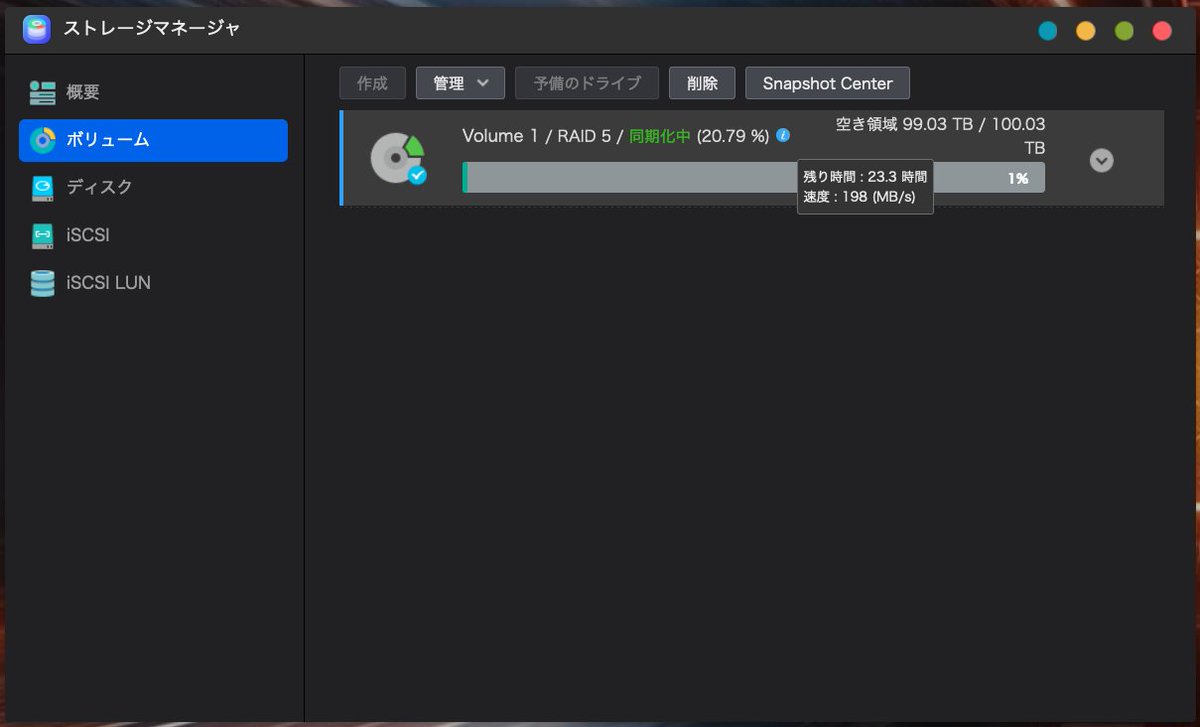Viewport: 1200px width, 727px height.
Task: Click the ディスク disk sidebar icon
Action: click(x=42, y=188)
